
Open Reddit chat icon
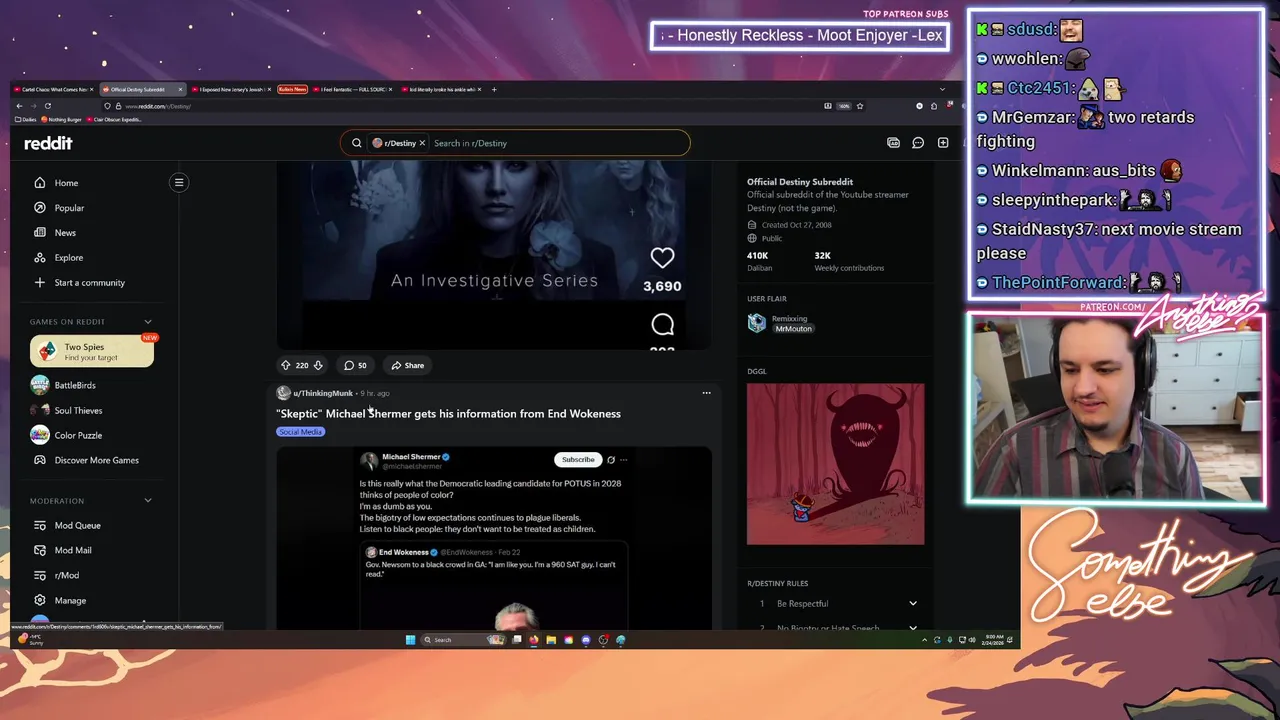(918, 143)
